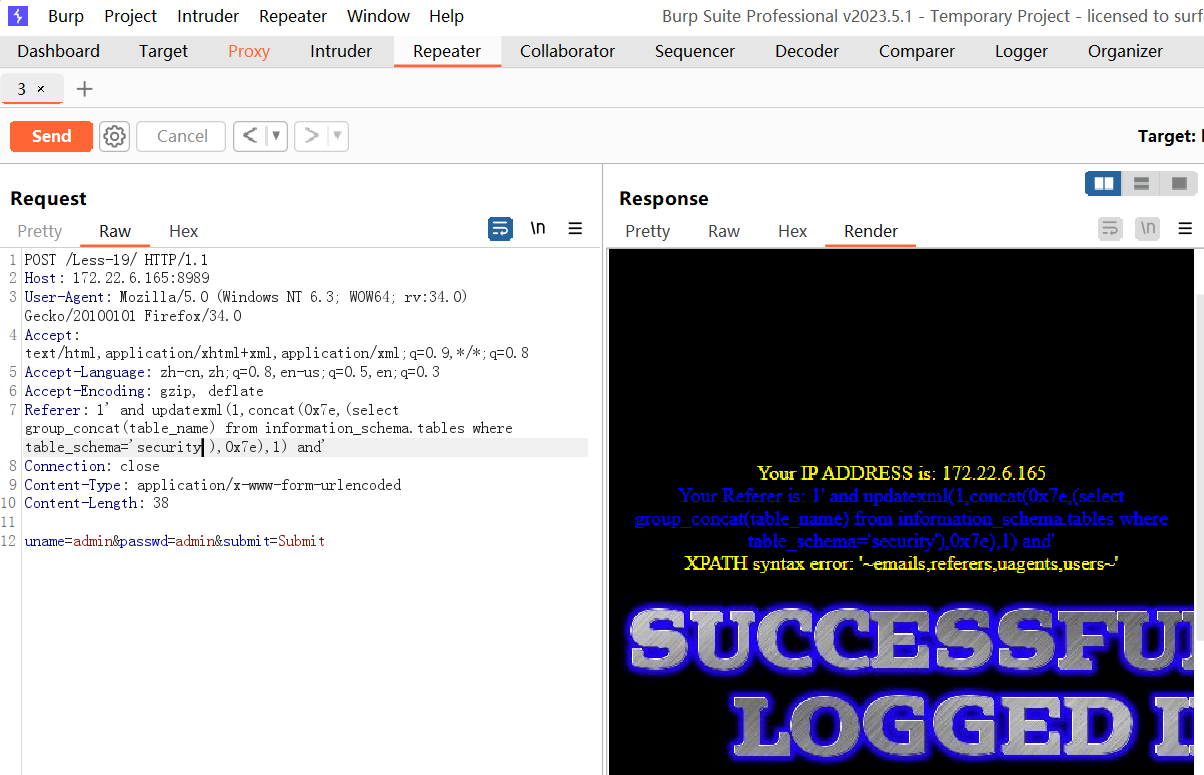Click the Host header line

[x=117, y=278]
